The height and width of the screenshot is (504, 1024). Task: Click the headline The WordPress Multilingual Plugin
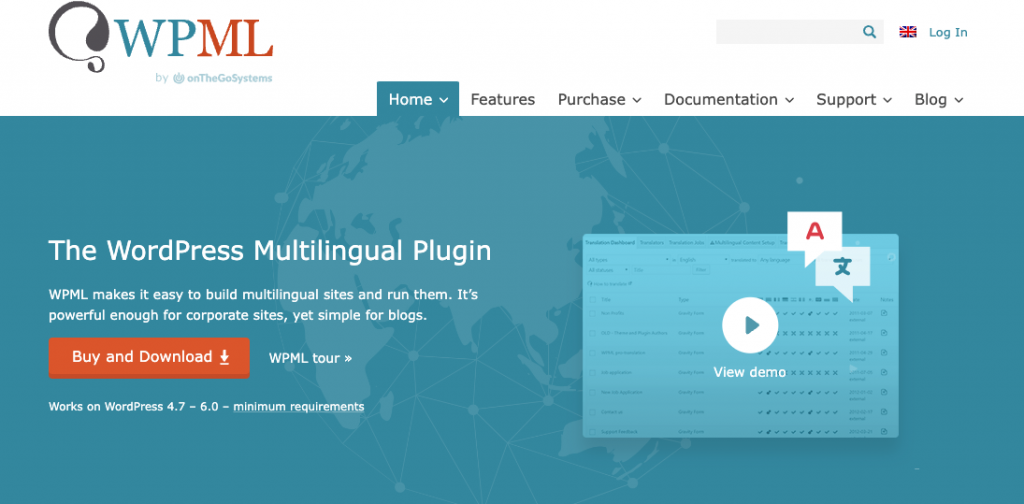tap(270, 251)
